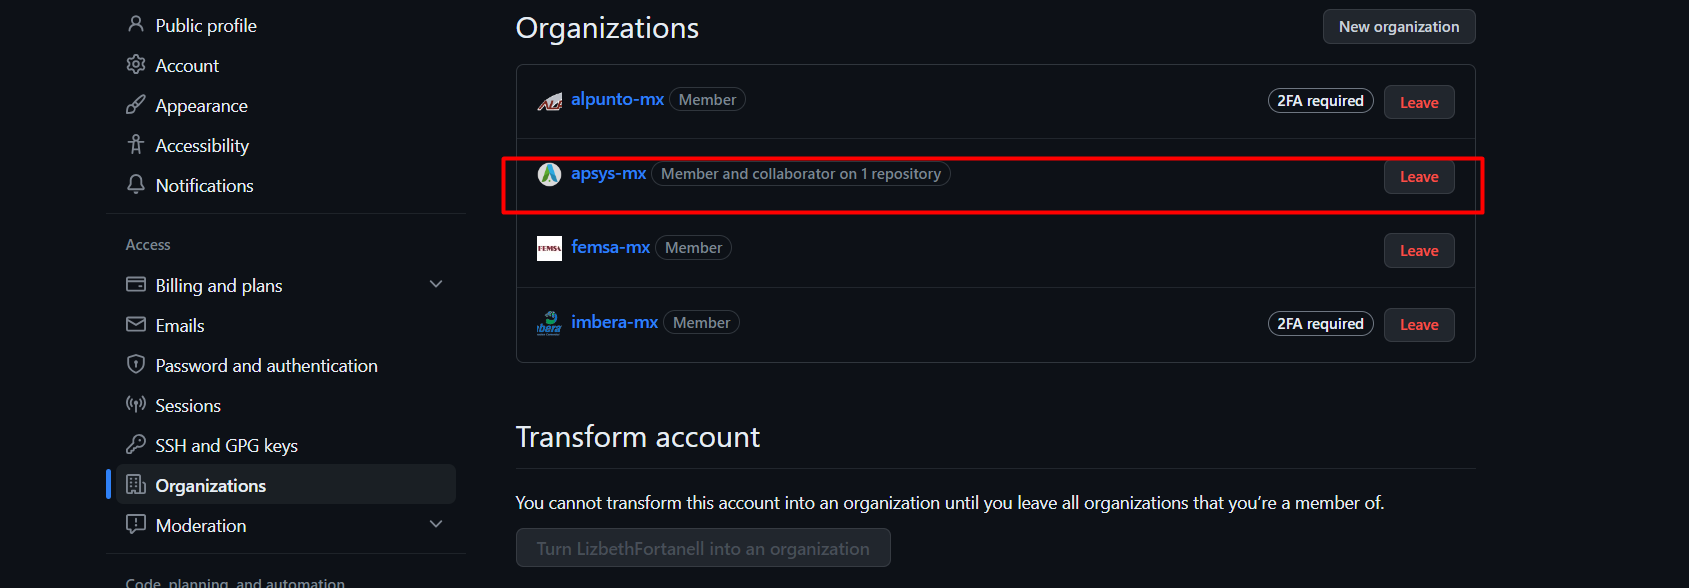
Task: Click the Notifications bell icon
Action: coord(136,185)
